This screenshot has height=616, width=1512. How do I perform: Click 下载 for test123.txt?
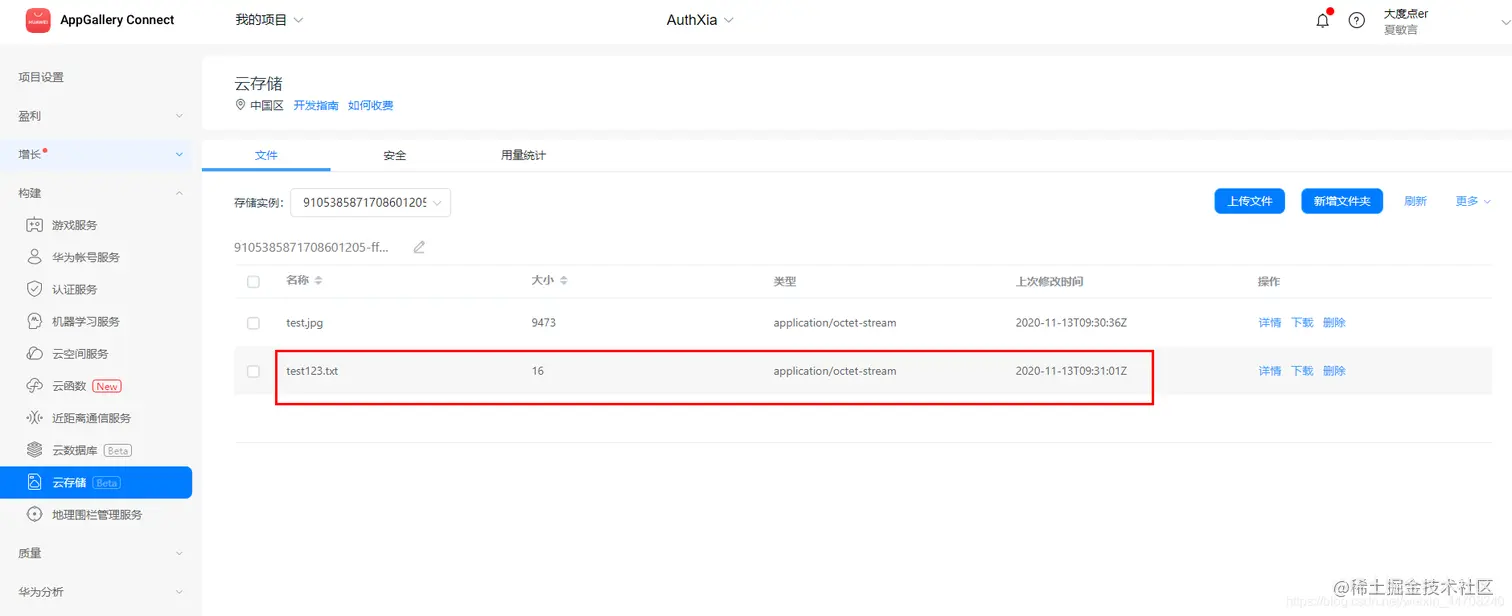pos(1302,371)
